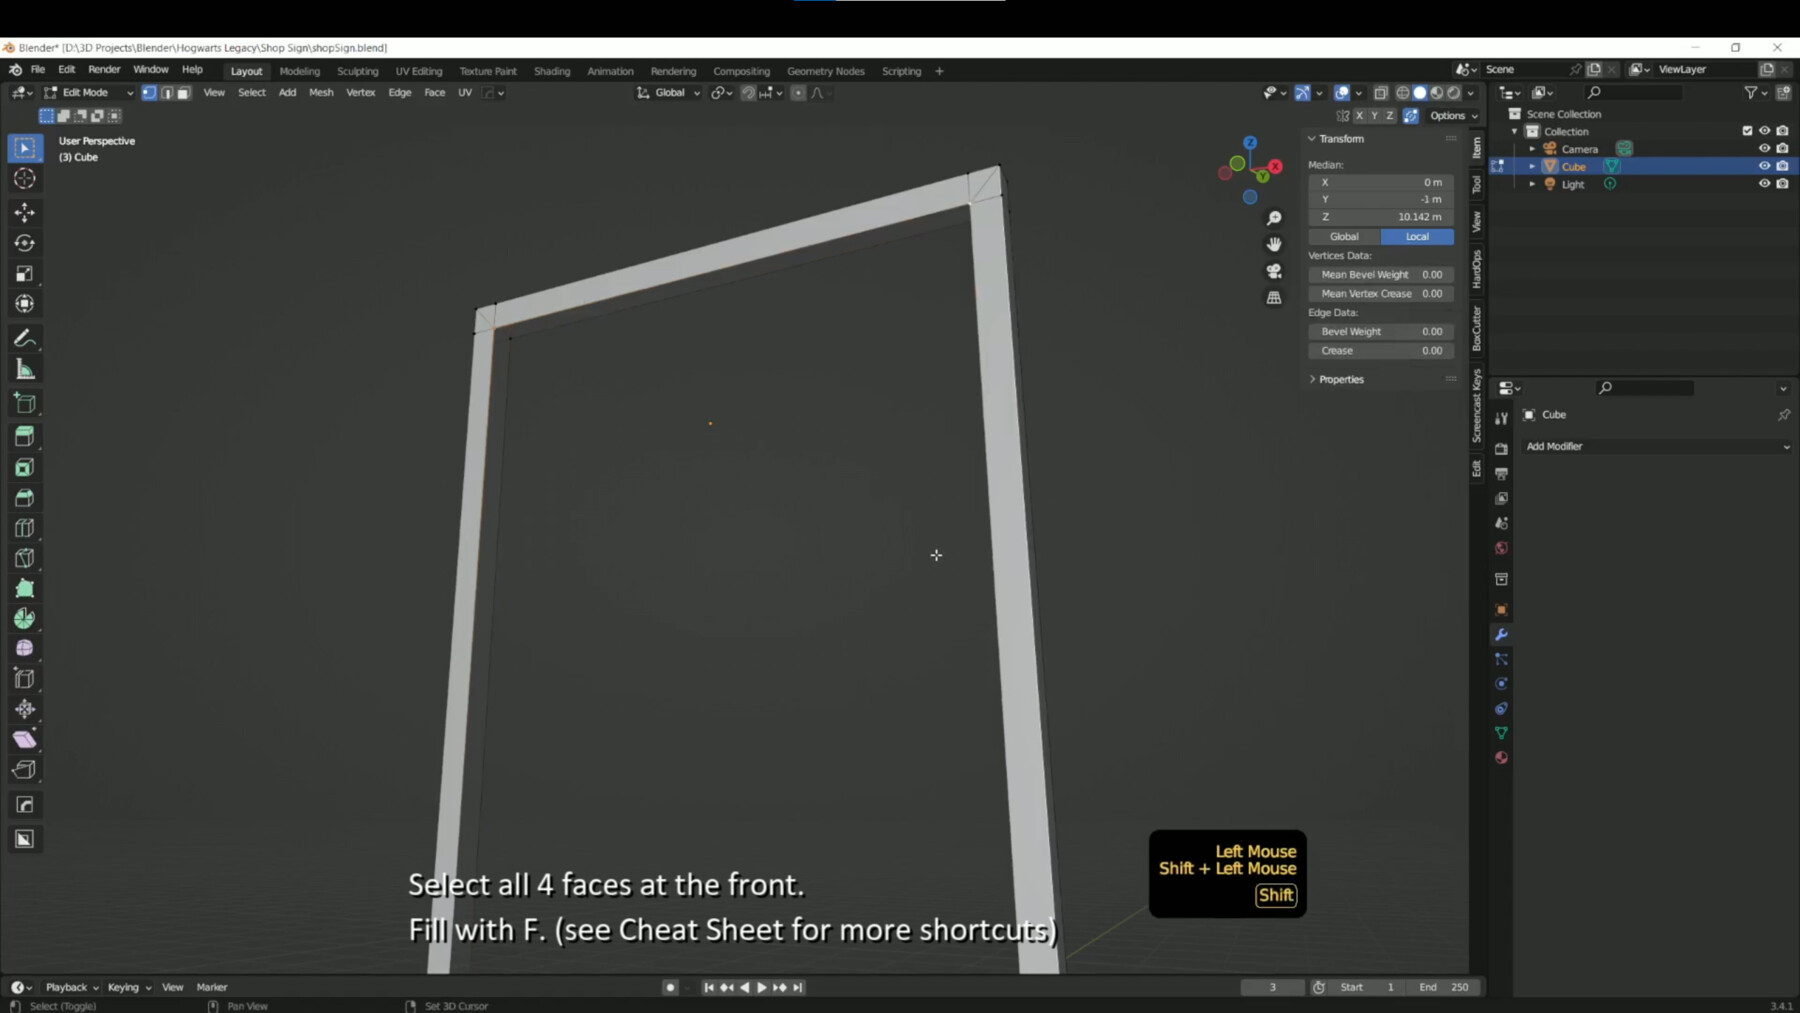Open the Global transform orientation dropdown
1800x1013 pixels.
click(x=672, y=92)
